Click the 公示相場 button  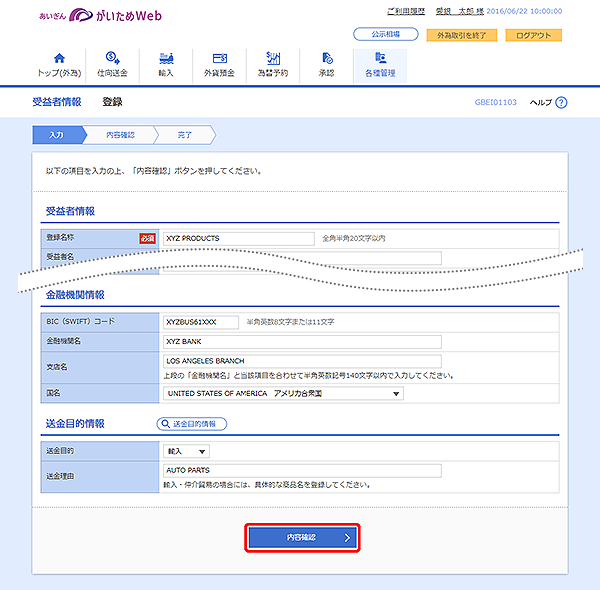coord(386,34)
